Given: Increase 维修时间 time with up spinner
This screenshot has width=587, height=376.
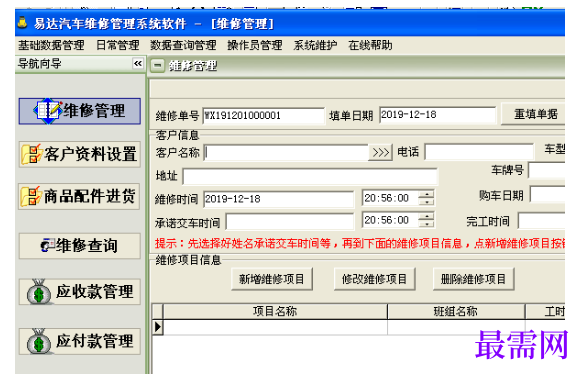Looking at the screenshot, I should (x=426, y=194).
